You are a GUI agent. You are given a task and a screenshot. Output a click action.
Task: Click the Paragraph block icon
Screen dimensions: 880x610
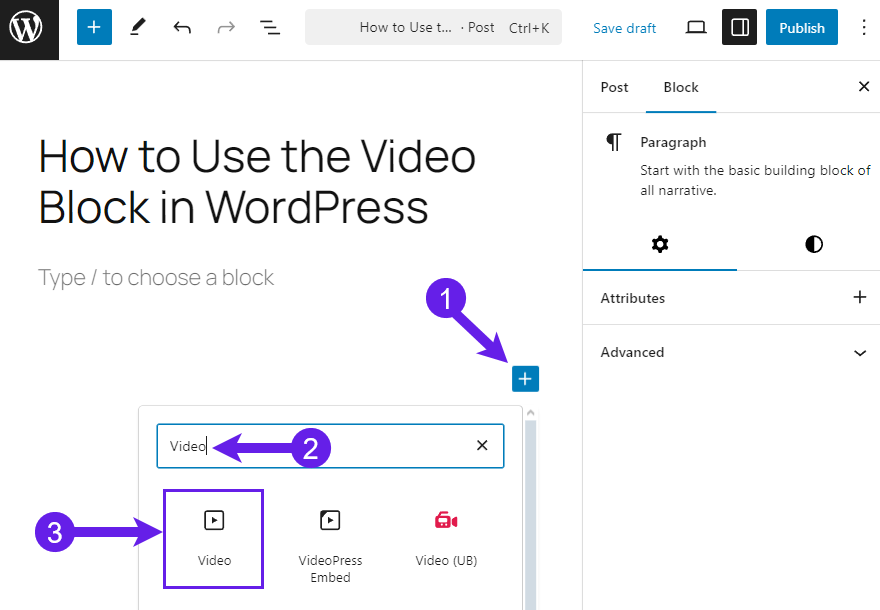pyautogui.click(x=614, y=142)
